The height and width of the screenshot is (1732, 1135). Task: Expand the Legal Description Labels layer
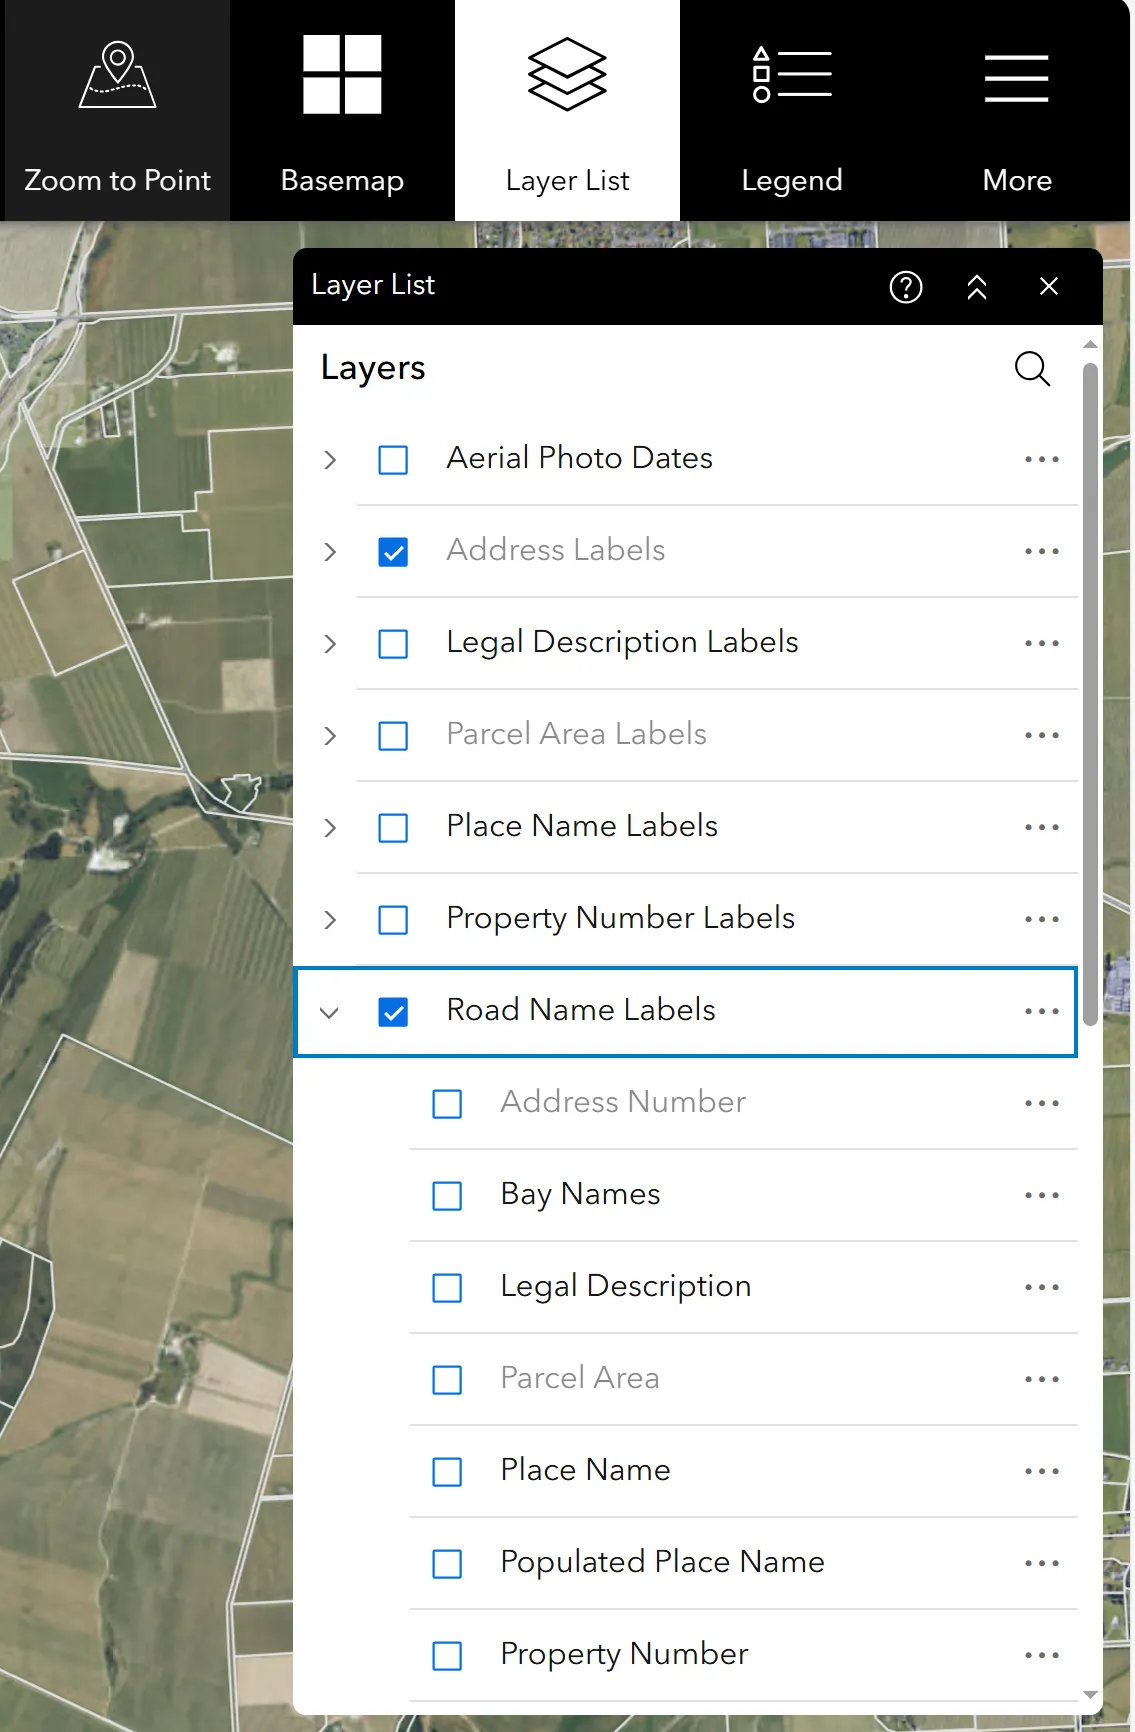tap(330, 644)
